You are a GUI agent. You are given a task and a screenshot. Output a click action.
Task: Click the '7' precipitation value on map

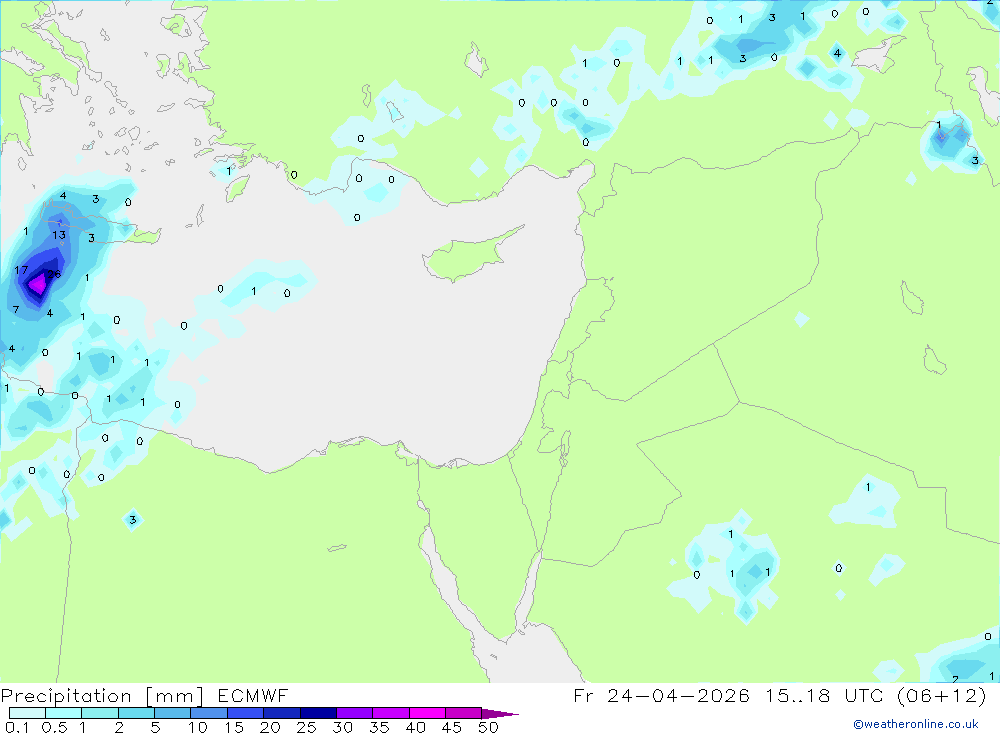pyautogui.click(x=16, y=309)
